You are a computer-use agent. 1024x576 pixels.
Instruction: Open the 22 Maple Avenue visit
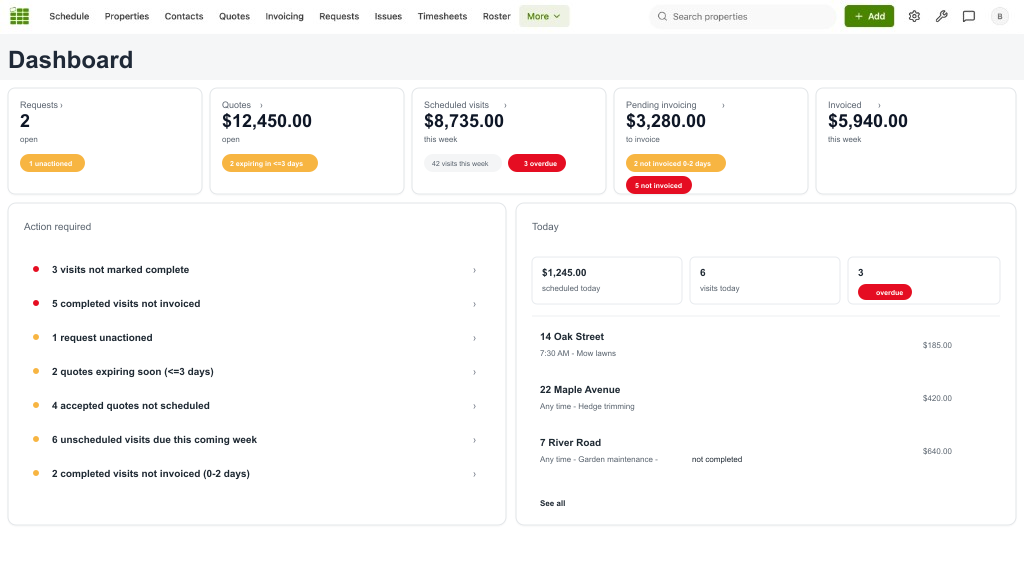click(765, 398)
